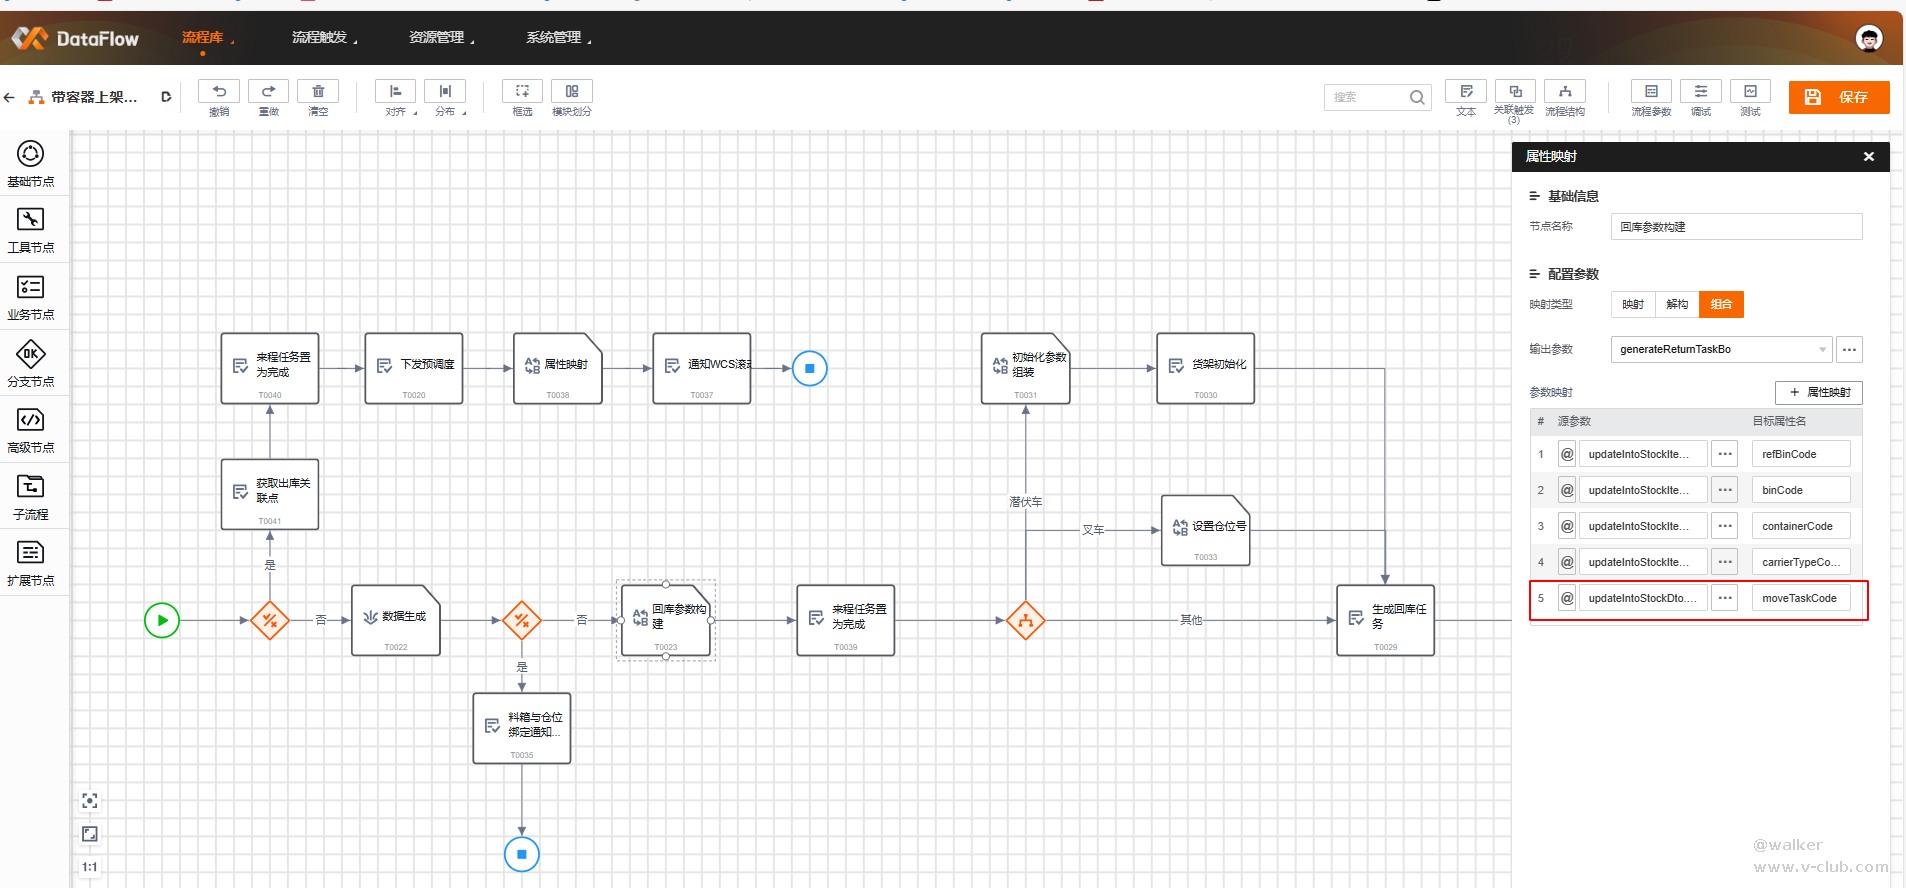Edit the updateIntoStockDto source parameter field
The height and width of the screenshot is (888, 1906).
(x=1643, y=598)
